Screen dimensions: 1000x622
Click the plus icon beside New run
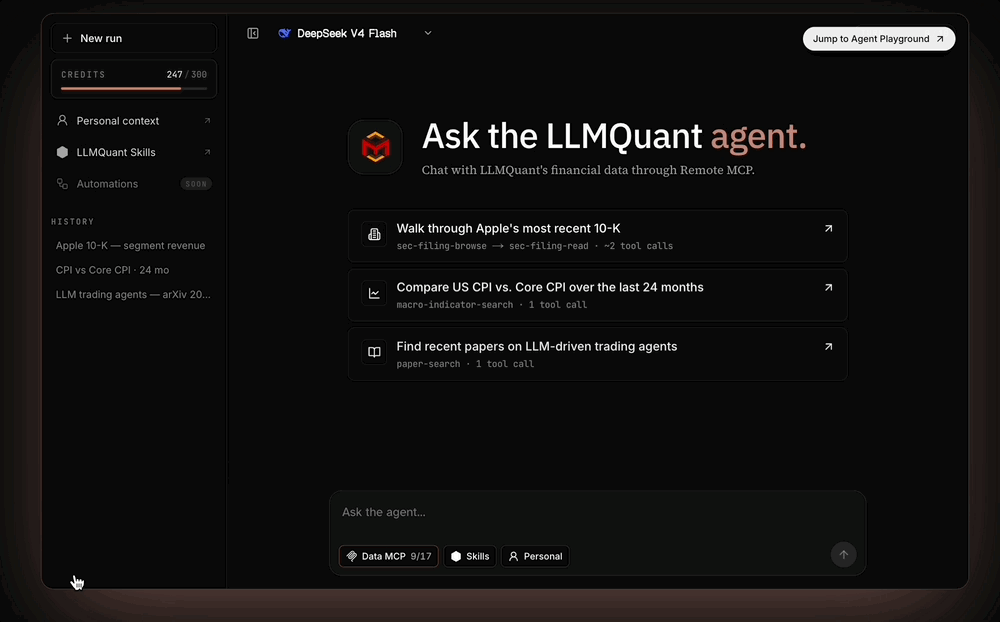67,38
